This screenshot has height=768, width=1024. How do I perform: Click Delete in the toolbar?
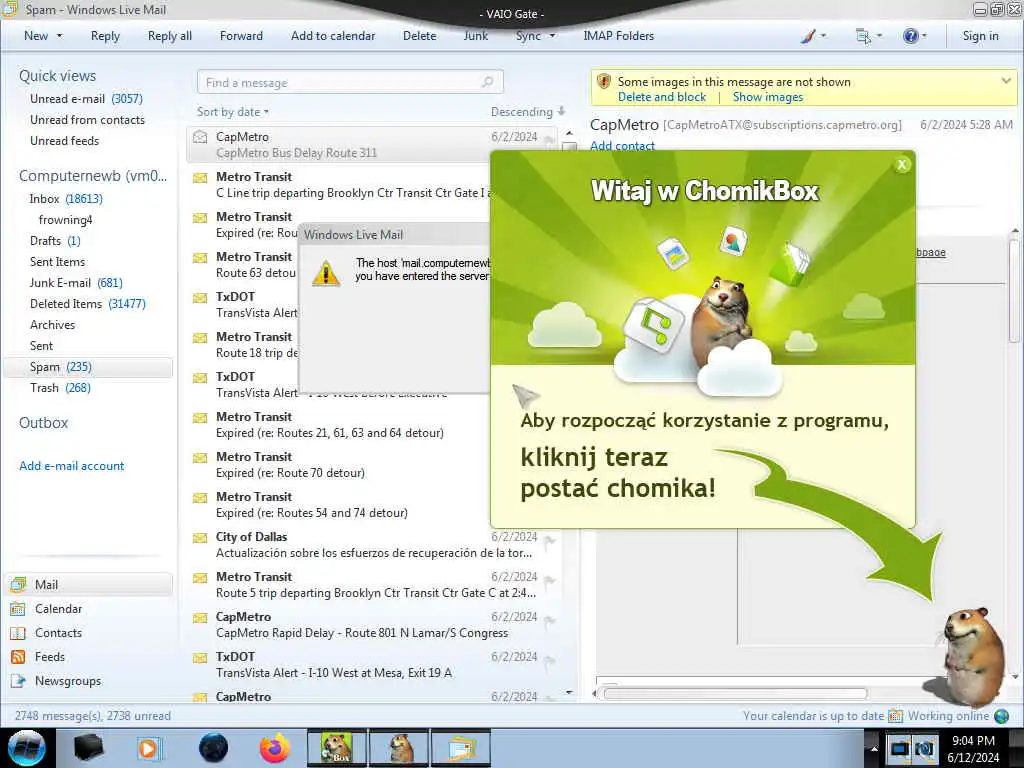419,36
